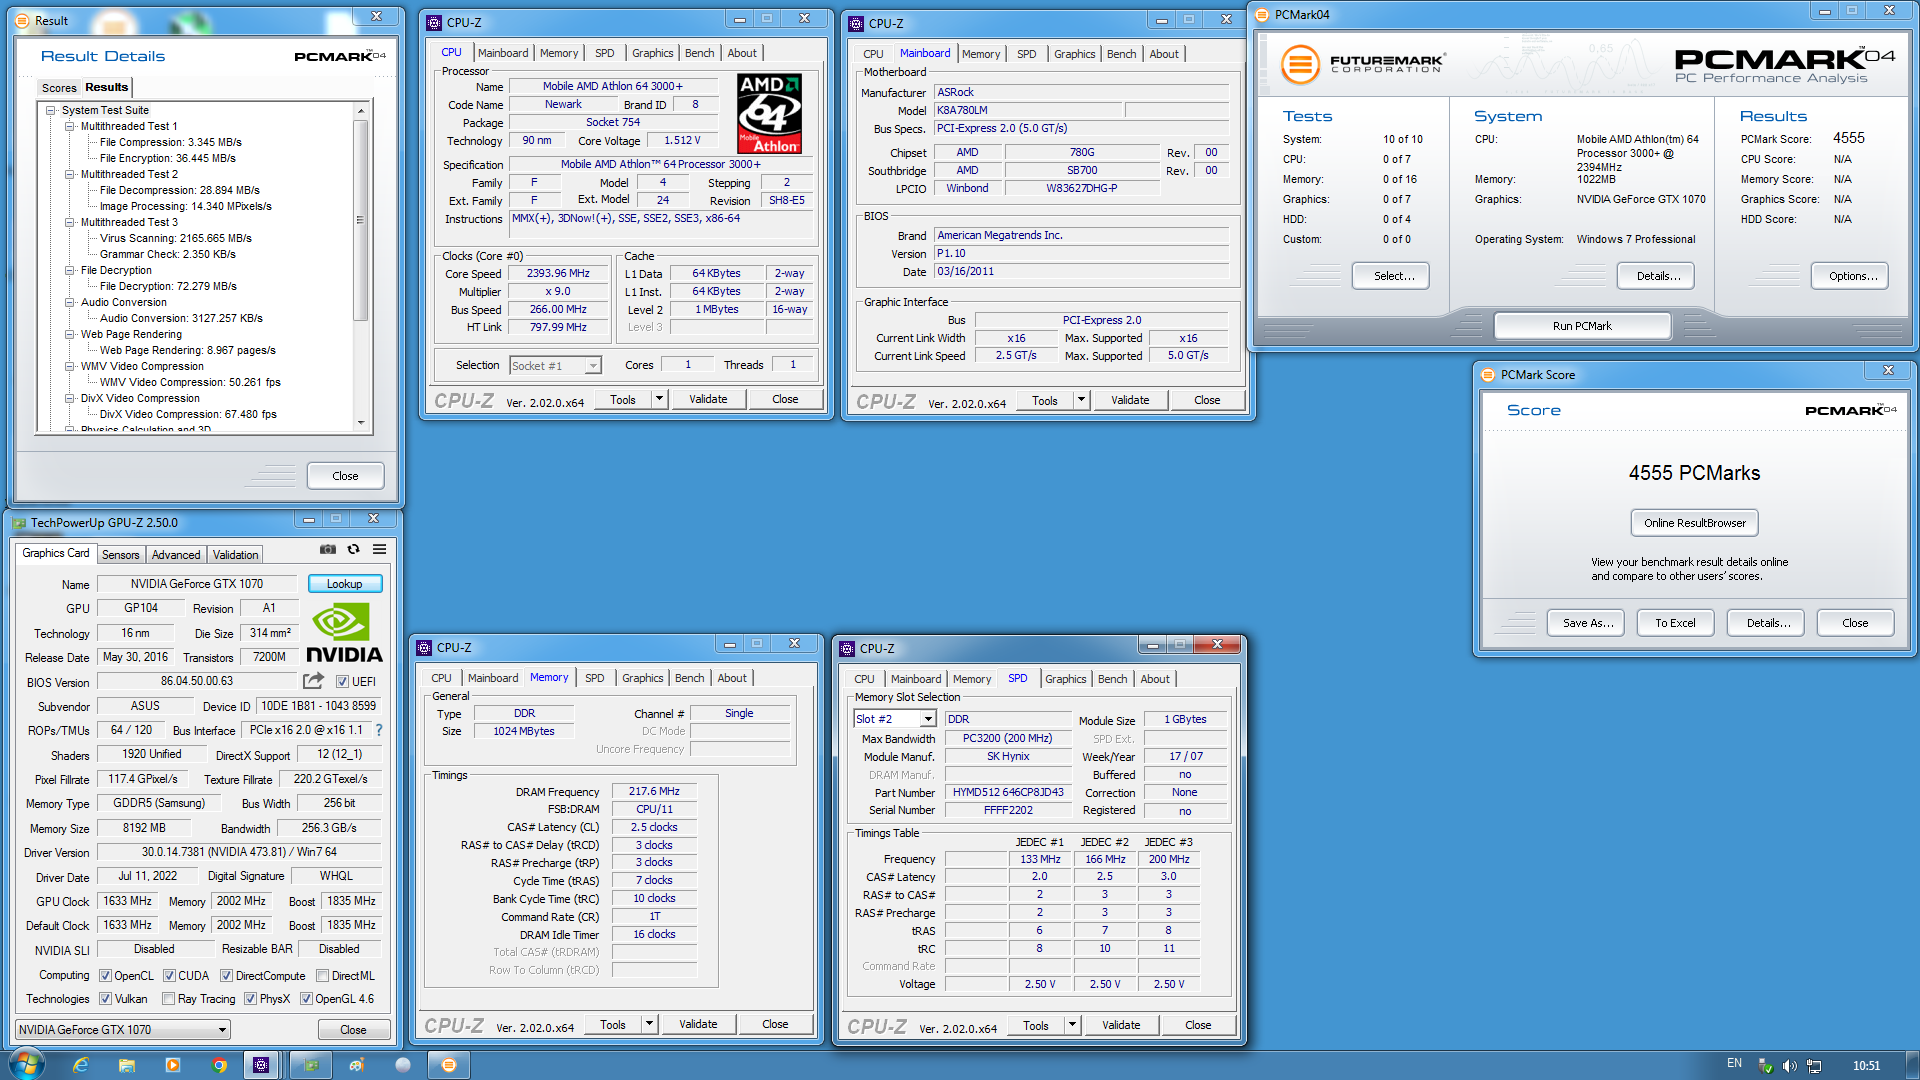
Task: Toggle the UEFI checkbox
Action: [342, 682]
